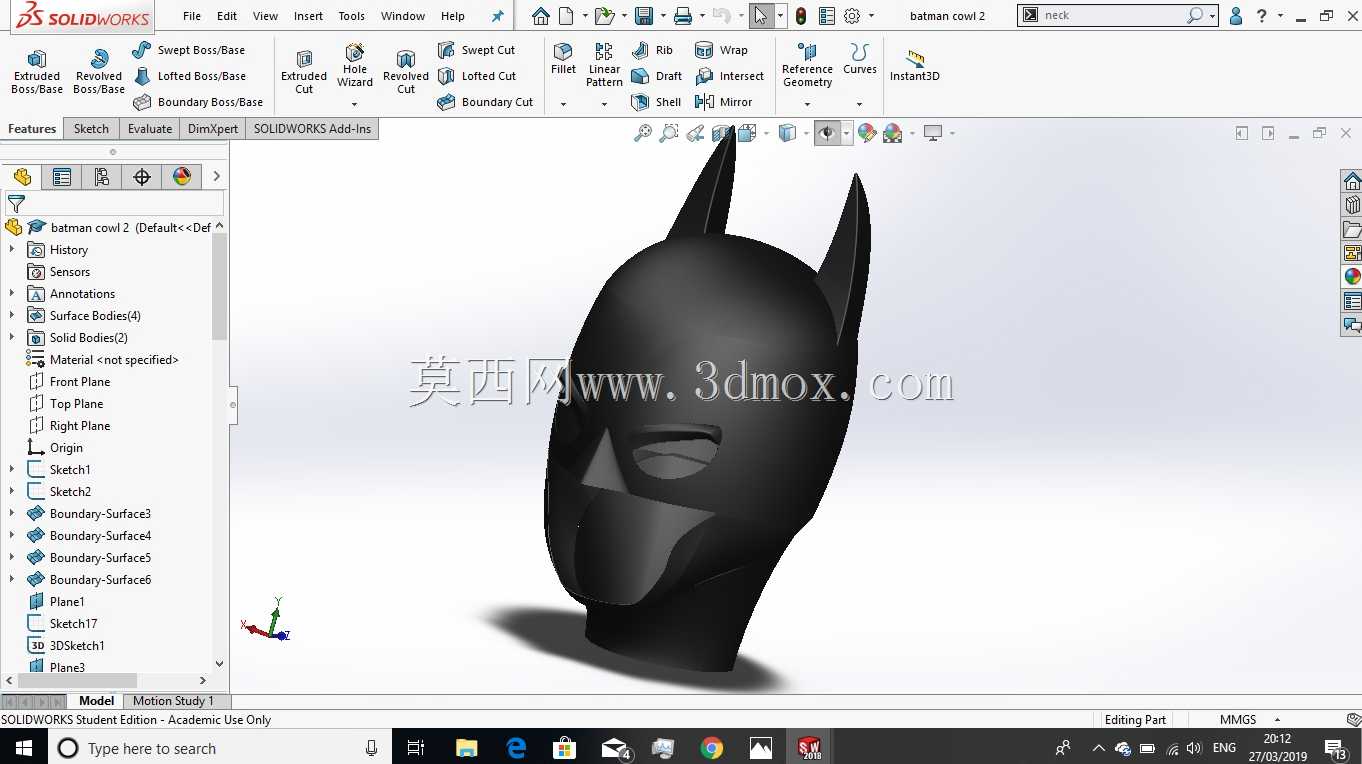The height and width of the screenshot is (764, 1362).
Task: Activate the Boundary Boss/Base feature
Action: [x=198, y=102]
